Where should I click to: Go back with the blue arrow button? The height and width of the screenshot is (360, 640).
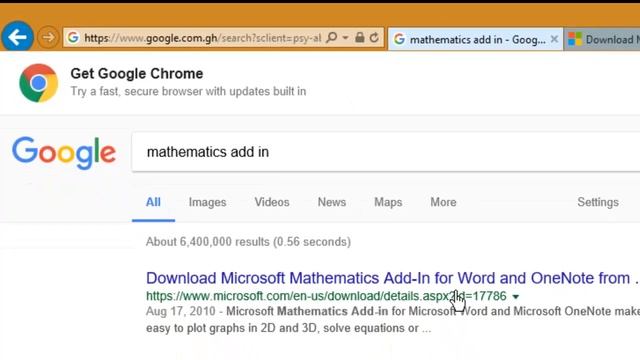[x=17, y=37]
